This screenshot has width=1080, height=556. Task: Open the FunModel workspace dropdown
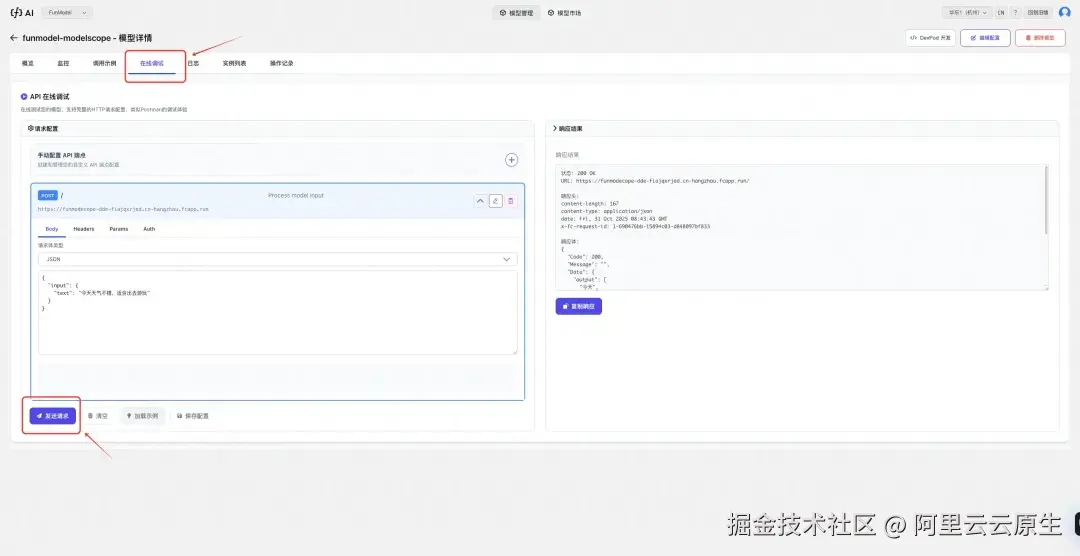point(67,12)
